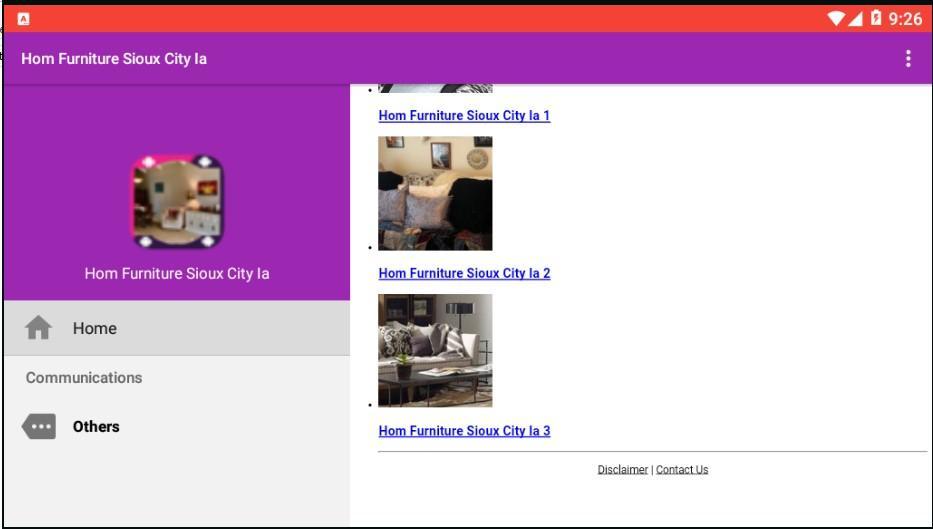933x529 pixels.
Task: Click the battery status icon
Action: (876, 18)
